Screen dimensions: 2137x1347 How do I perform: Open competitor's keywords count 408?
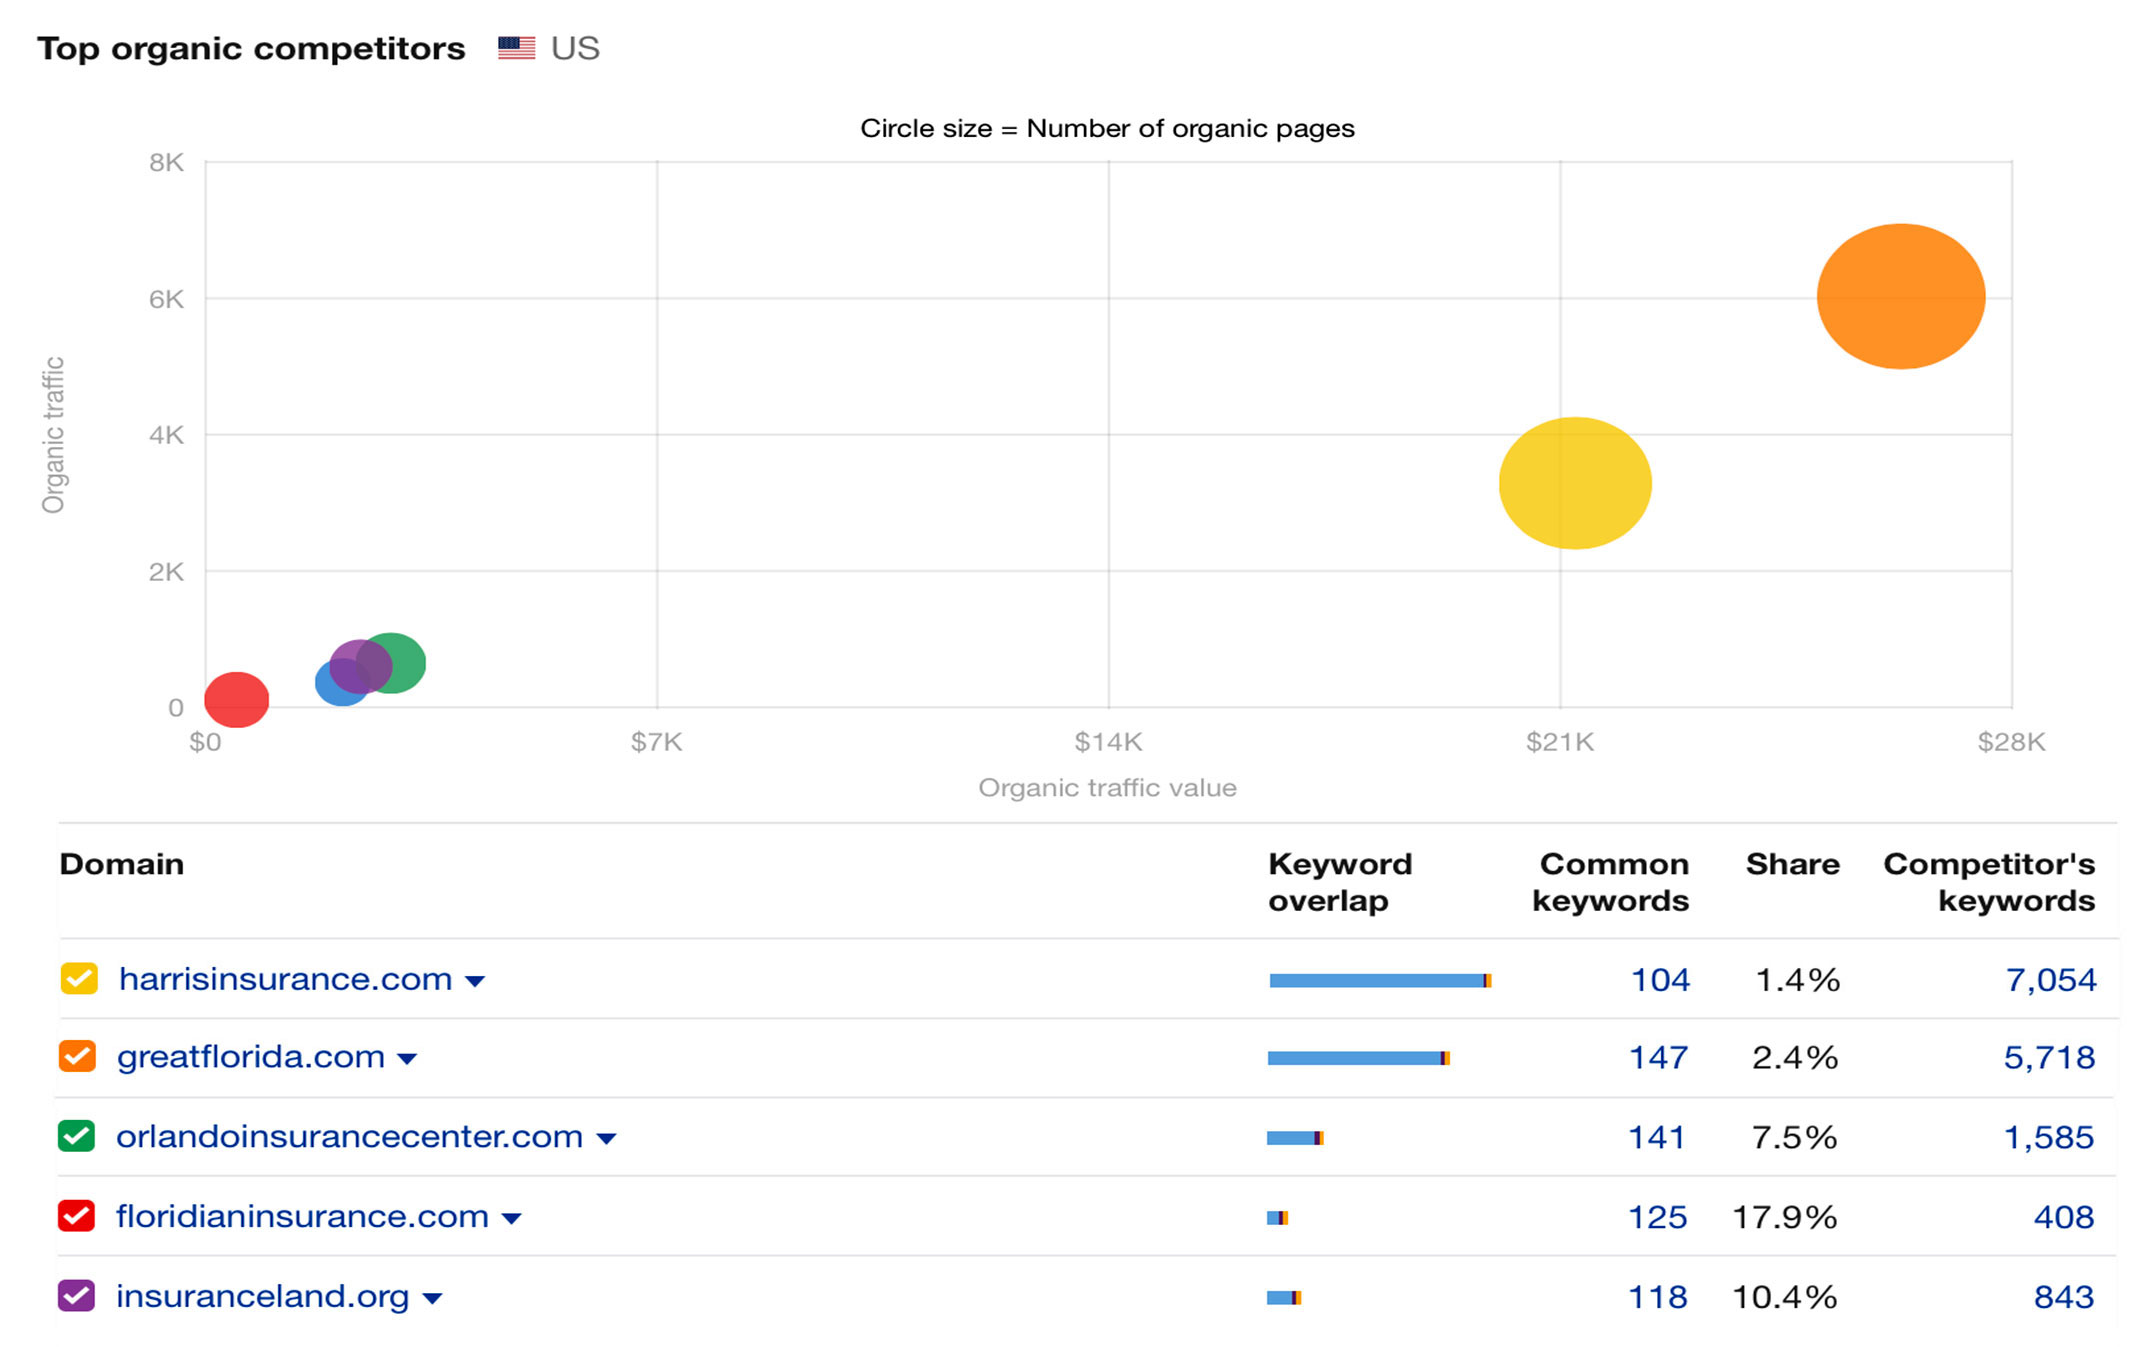click(x=2064, y=1217)
